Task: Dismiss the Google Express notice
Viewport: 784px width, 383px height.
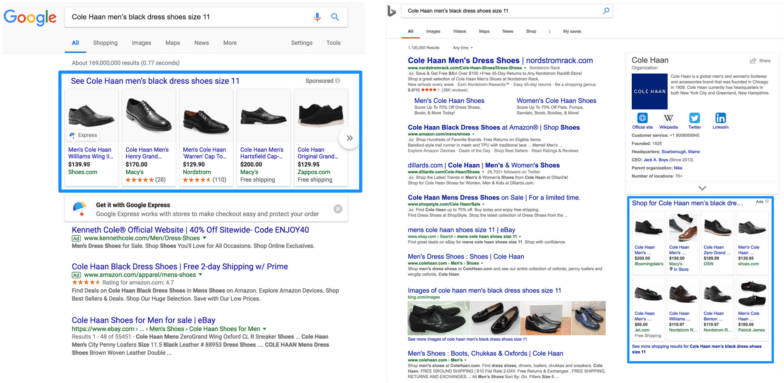Action: click(338, 209)
